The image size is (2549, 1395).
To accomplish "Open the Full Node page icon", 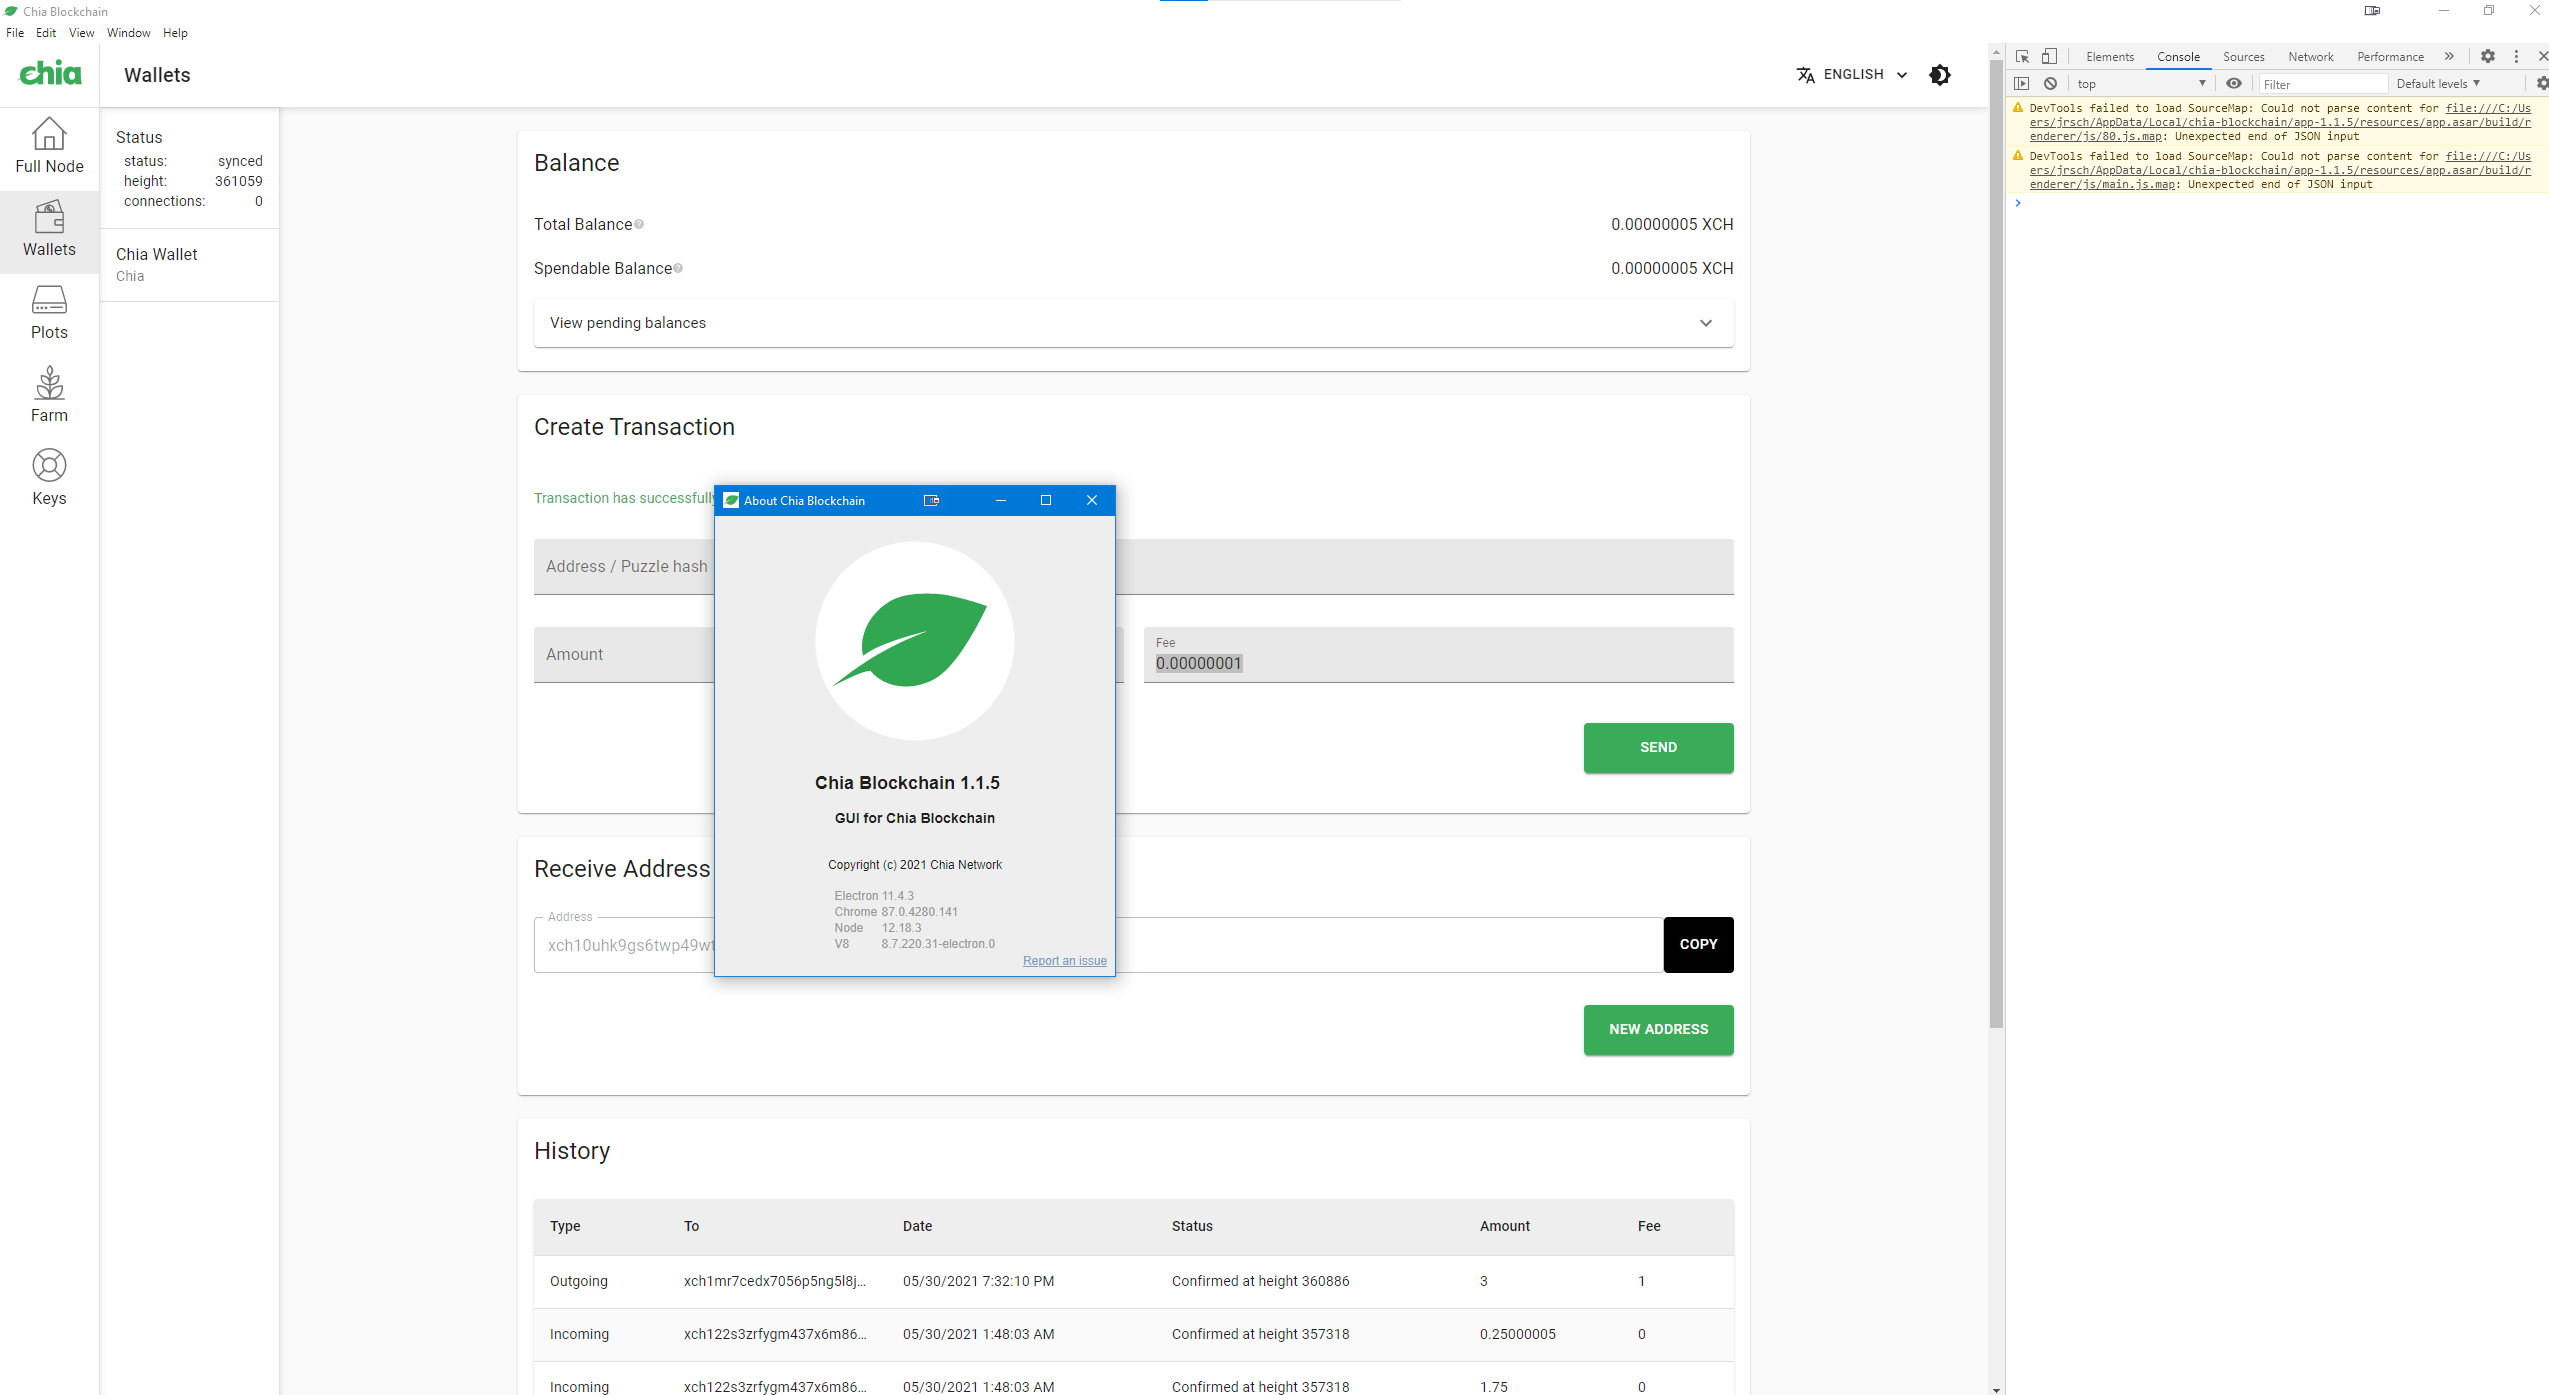I will point(49,134).
